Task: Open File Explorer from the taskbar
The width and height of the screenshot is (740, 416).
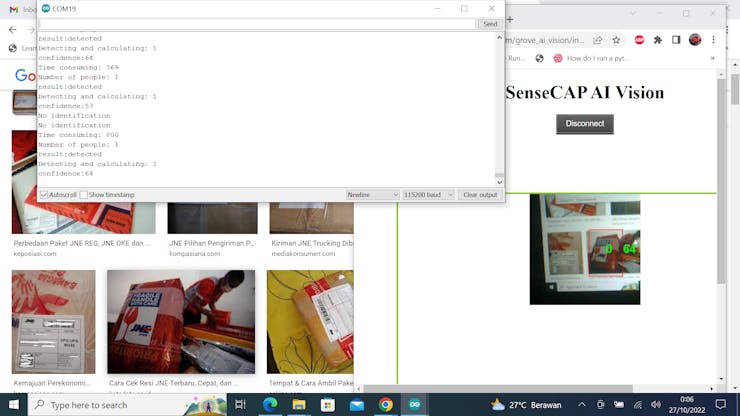Action: [299, 405]
